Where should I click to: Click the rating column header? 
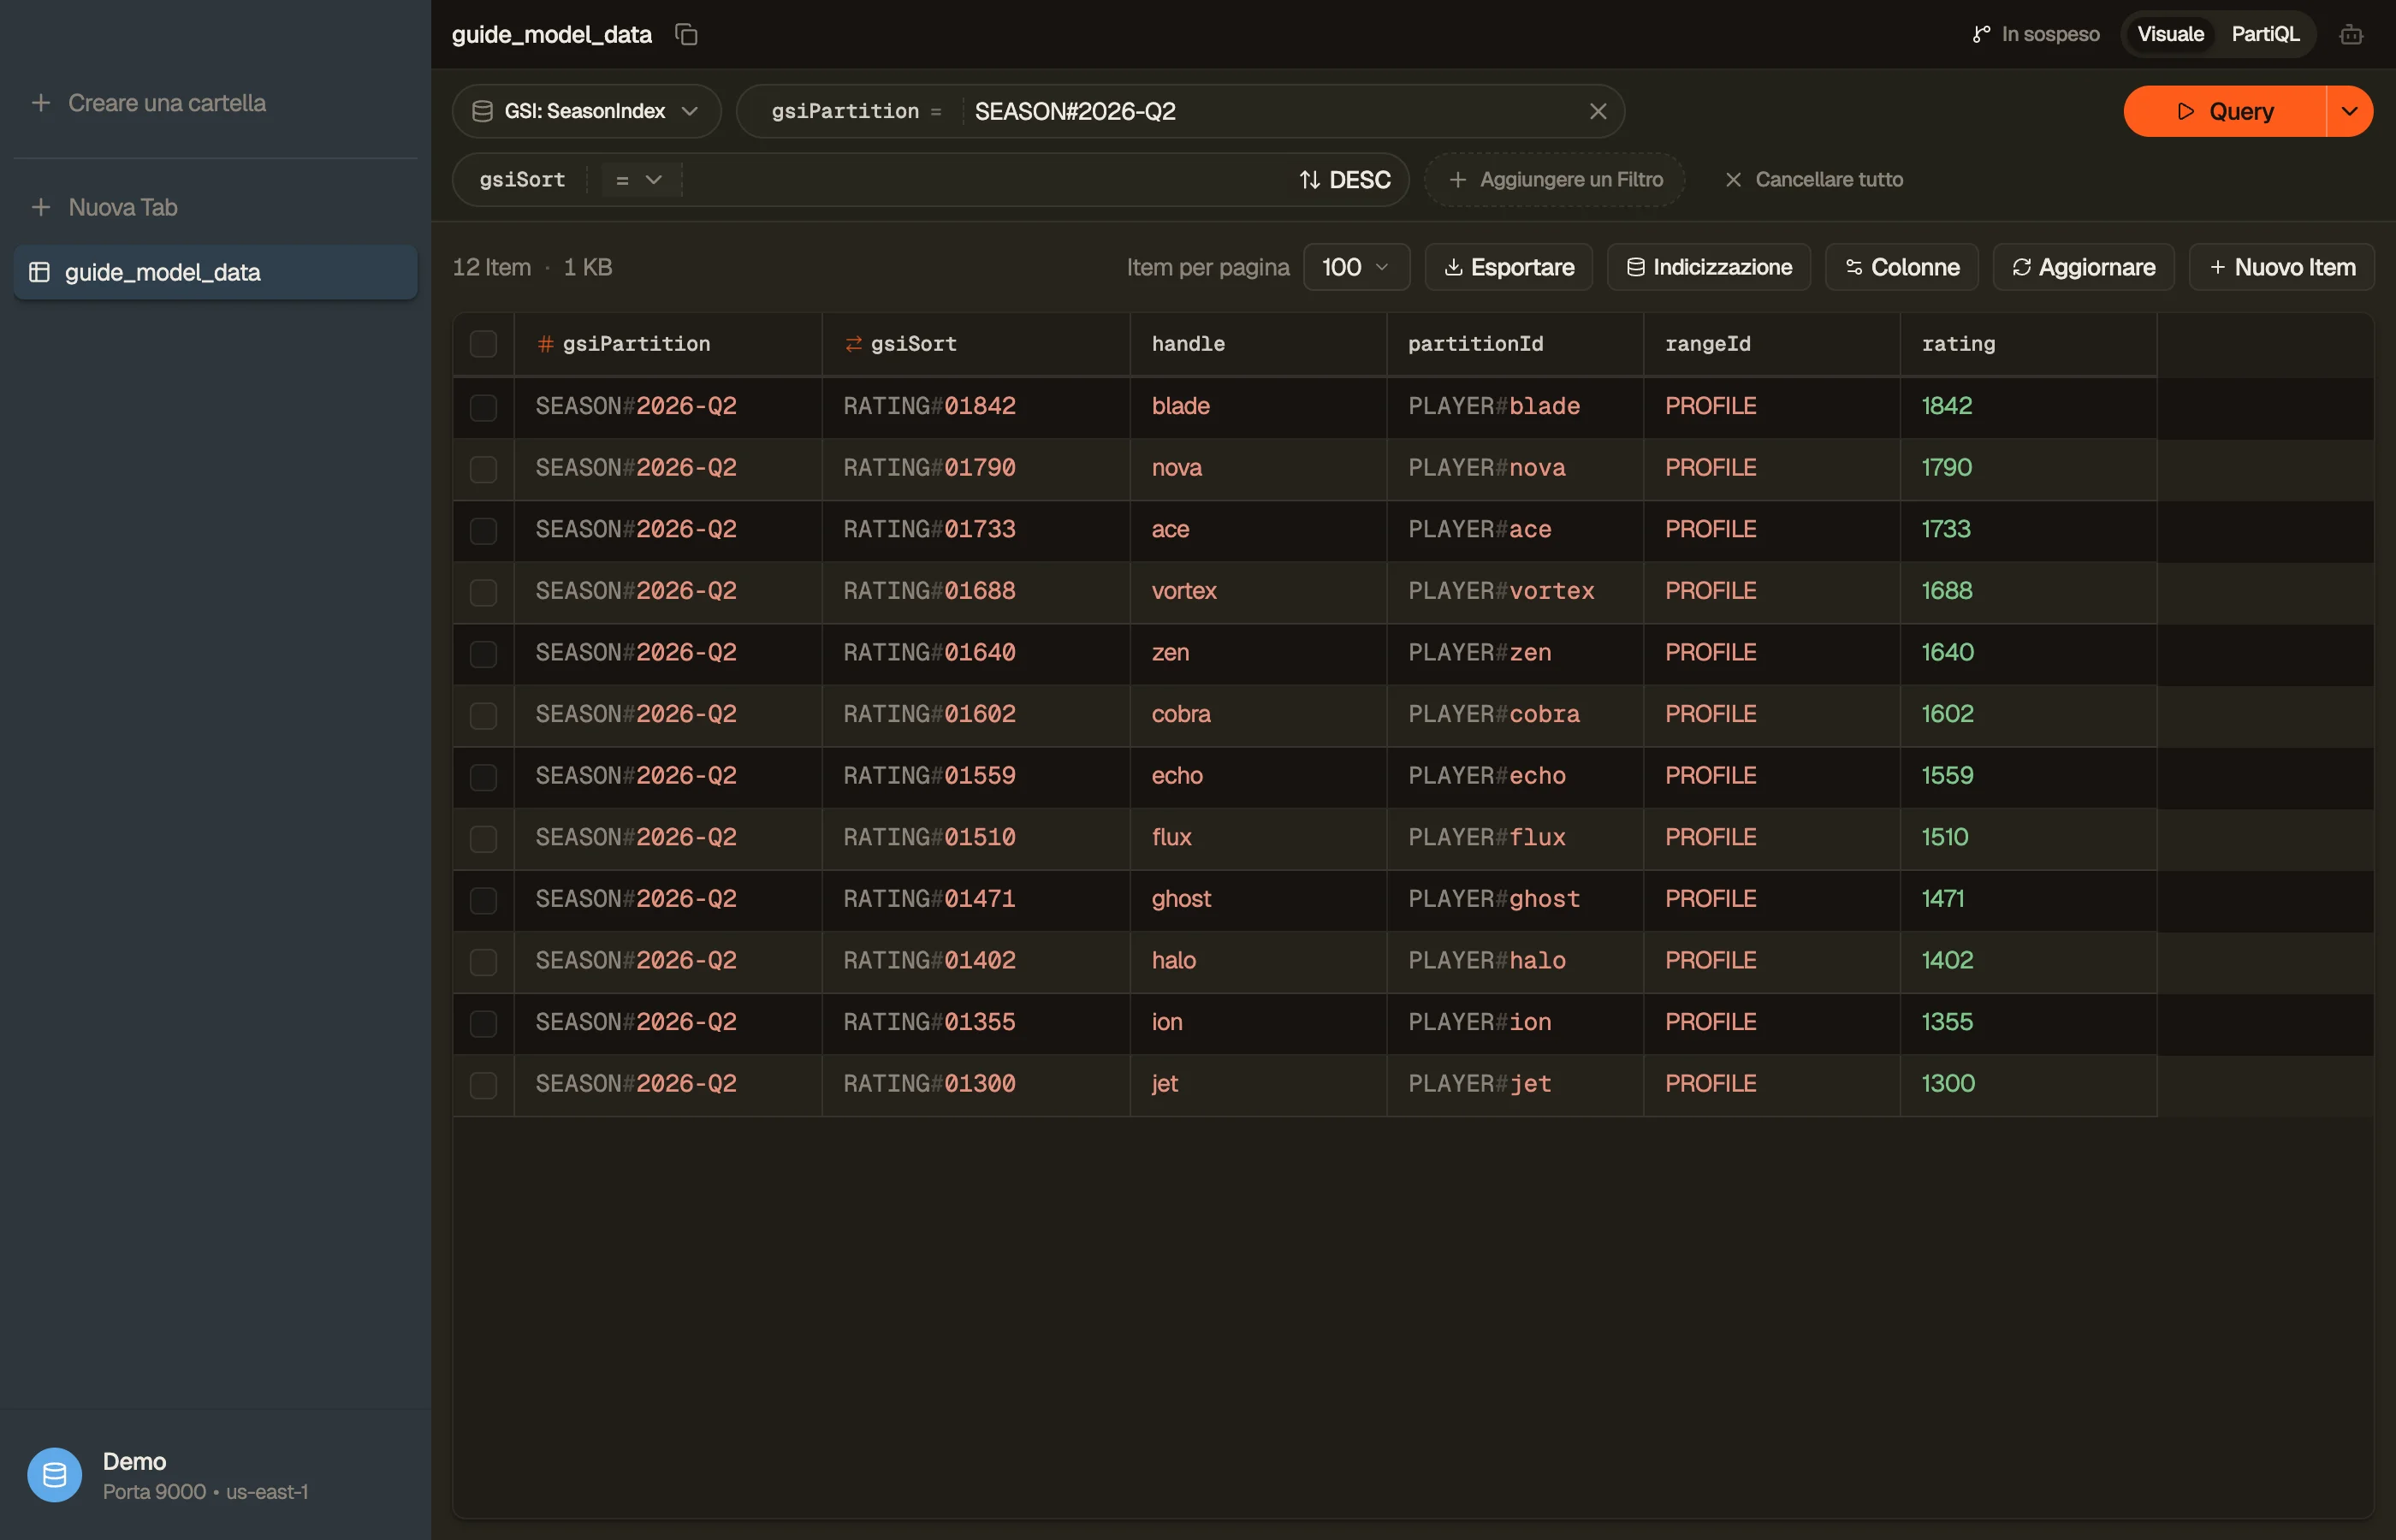[x=2028, y=344]
